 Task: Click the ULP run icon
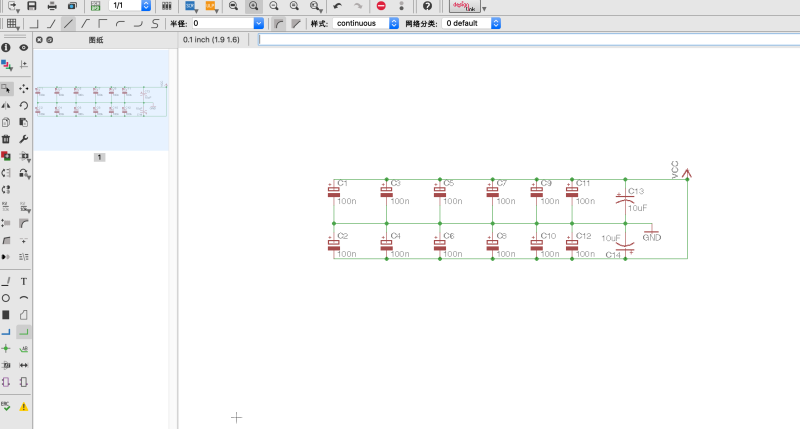(211, 6)
